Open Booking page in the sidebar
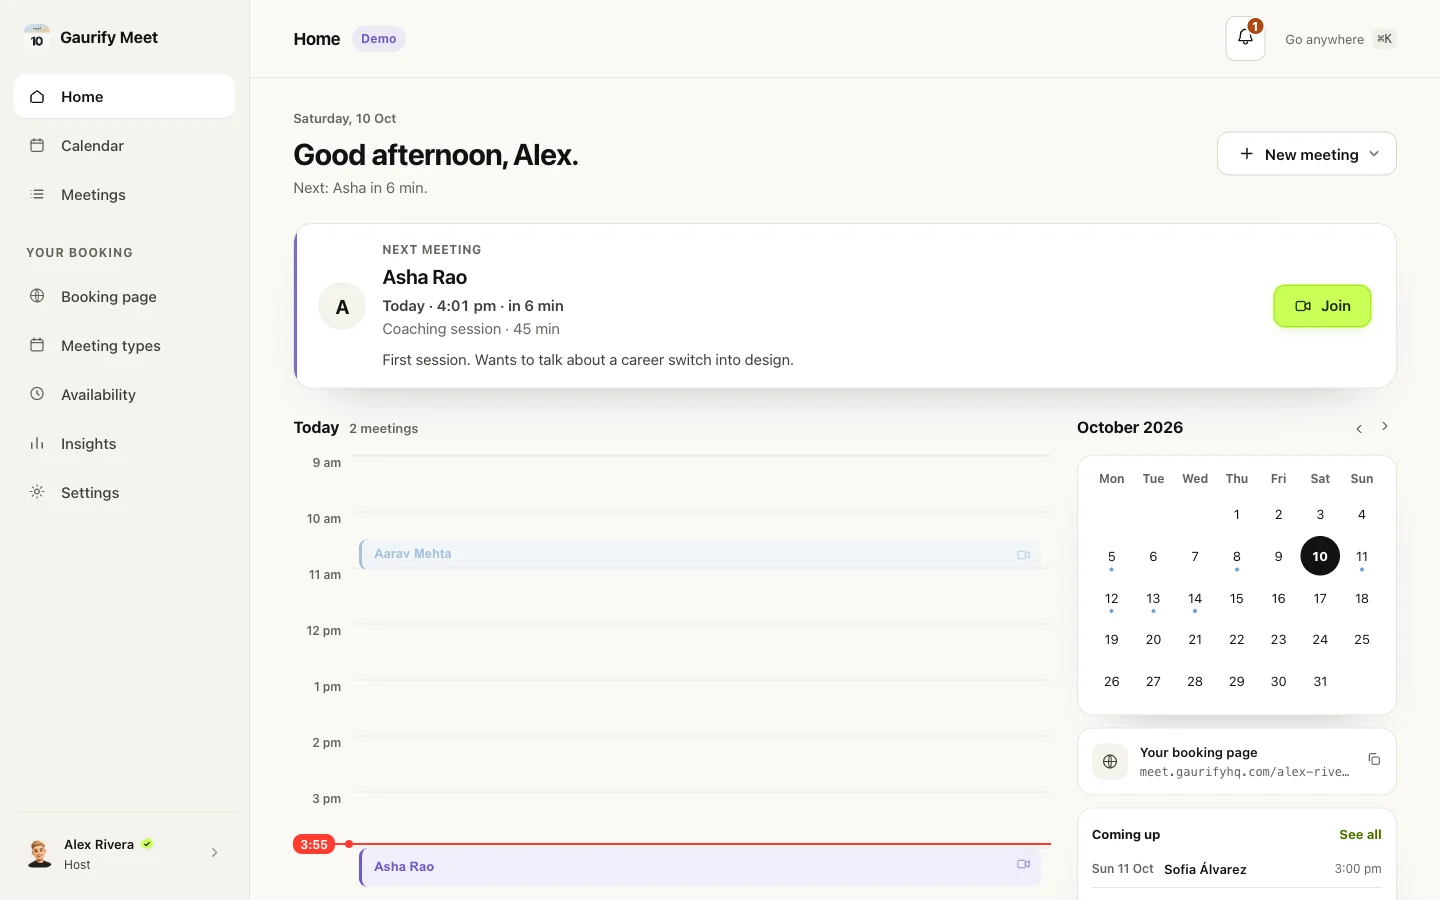This screenshot has width=1440, height=900. 125,297
